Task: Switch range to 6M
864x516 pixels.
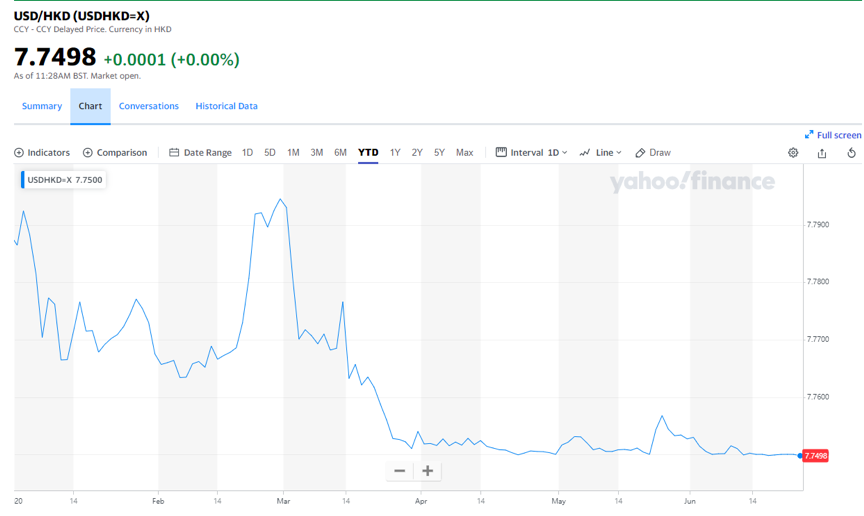Action: [340, 153]
